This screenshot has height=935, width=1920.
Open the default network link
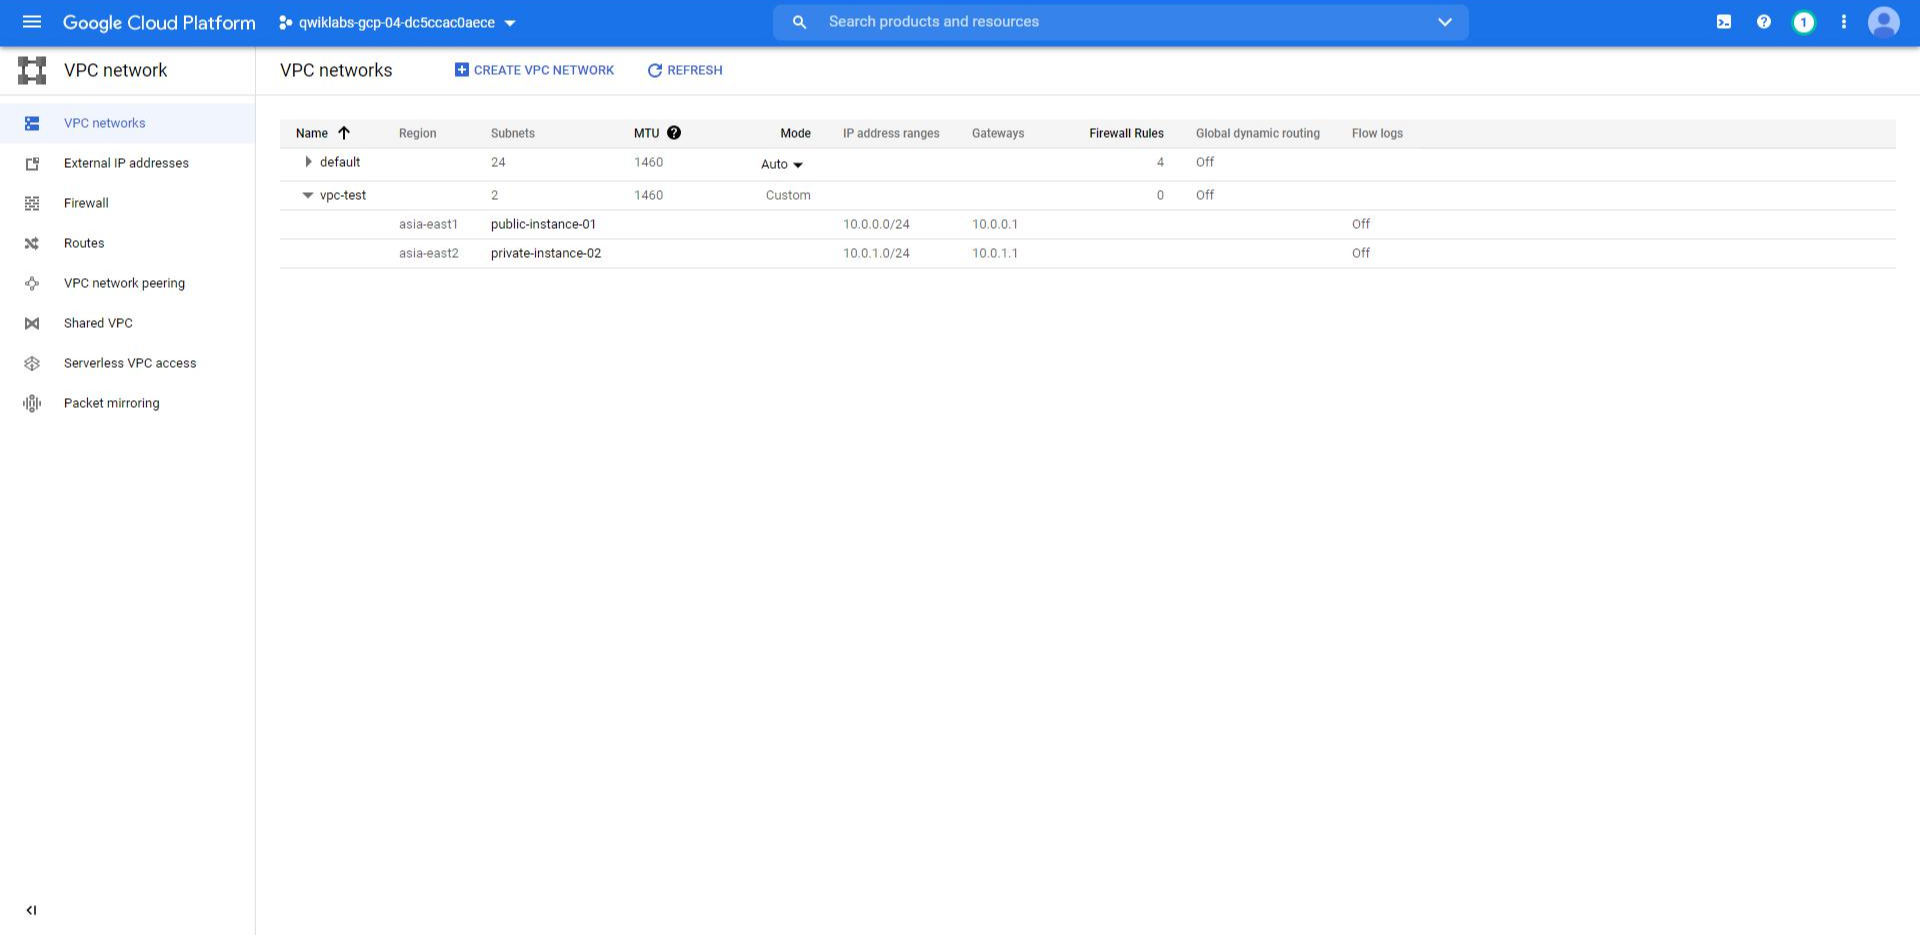340,162
